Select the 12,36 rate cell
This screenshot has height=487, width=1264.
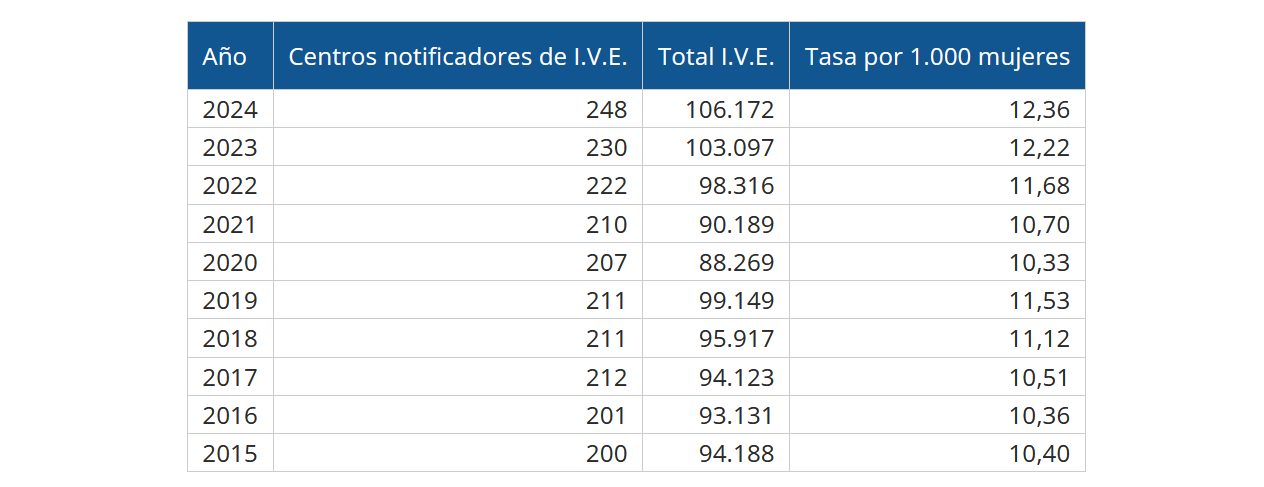pos(1039,109)
